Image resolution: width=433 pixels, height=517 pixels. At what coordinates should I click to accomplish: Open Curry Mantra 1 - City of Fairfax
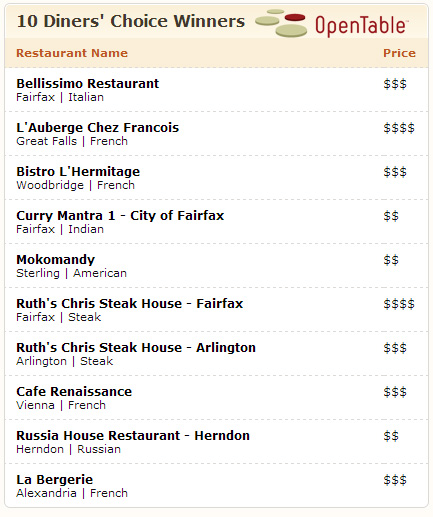click(120, 216)
